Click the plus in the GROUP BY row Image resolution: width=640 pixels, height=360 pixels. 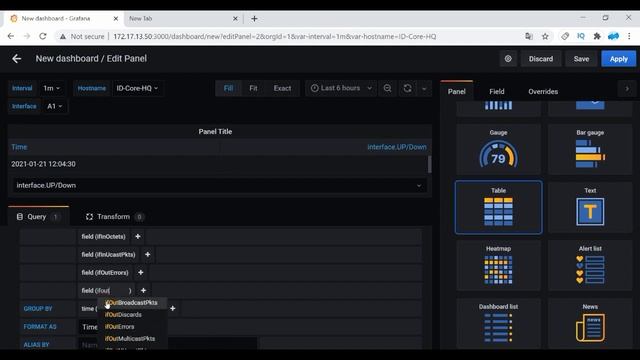[173, 309]
